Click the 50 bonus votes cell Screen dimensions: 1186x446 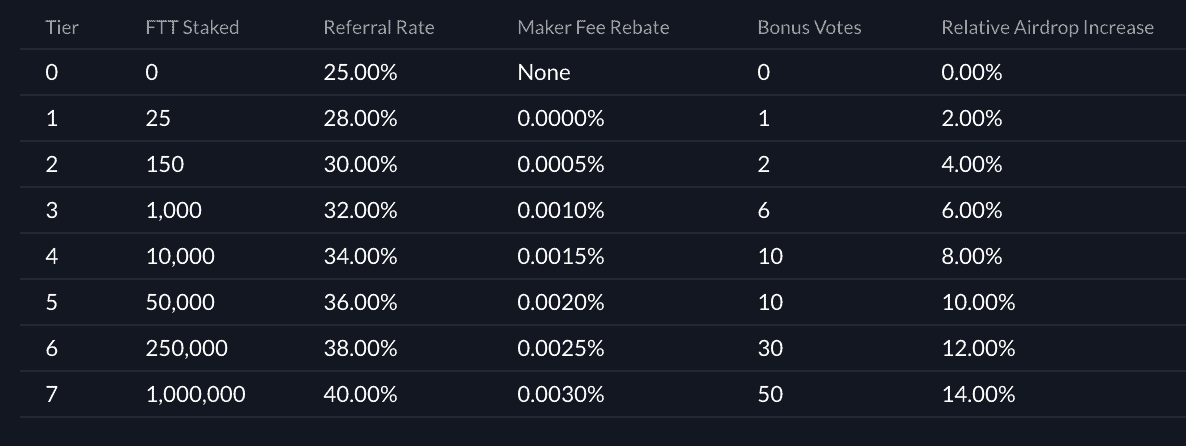(770, 394)
